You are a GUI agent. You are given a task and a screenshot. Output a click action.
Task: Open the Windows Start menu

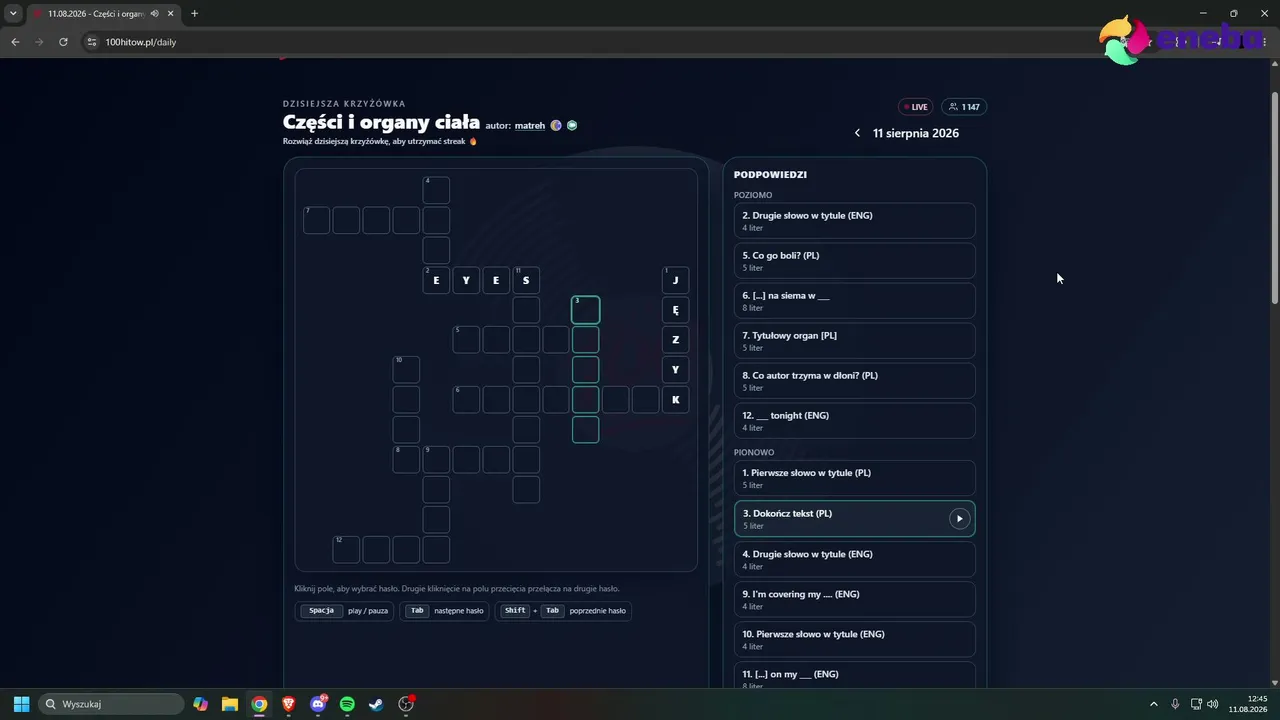pyautogui.click(x=21, y=704)
